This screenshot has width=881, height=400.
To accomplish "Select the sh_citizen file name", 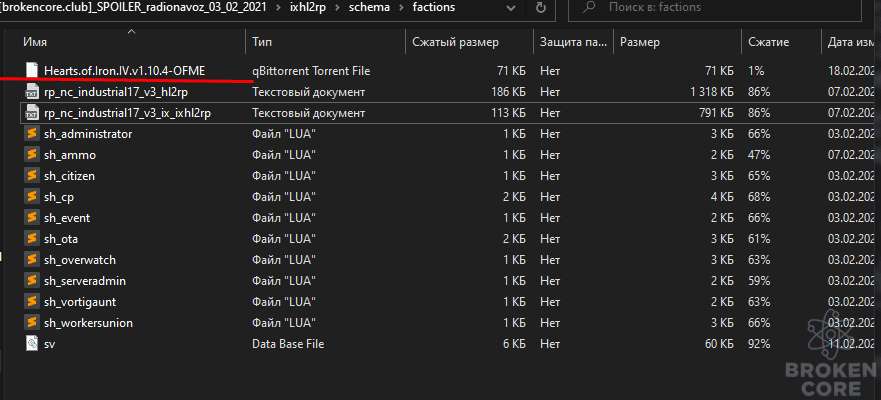I will tap(69, 176).
